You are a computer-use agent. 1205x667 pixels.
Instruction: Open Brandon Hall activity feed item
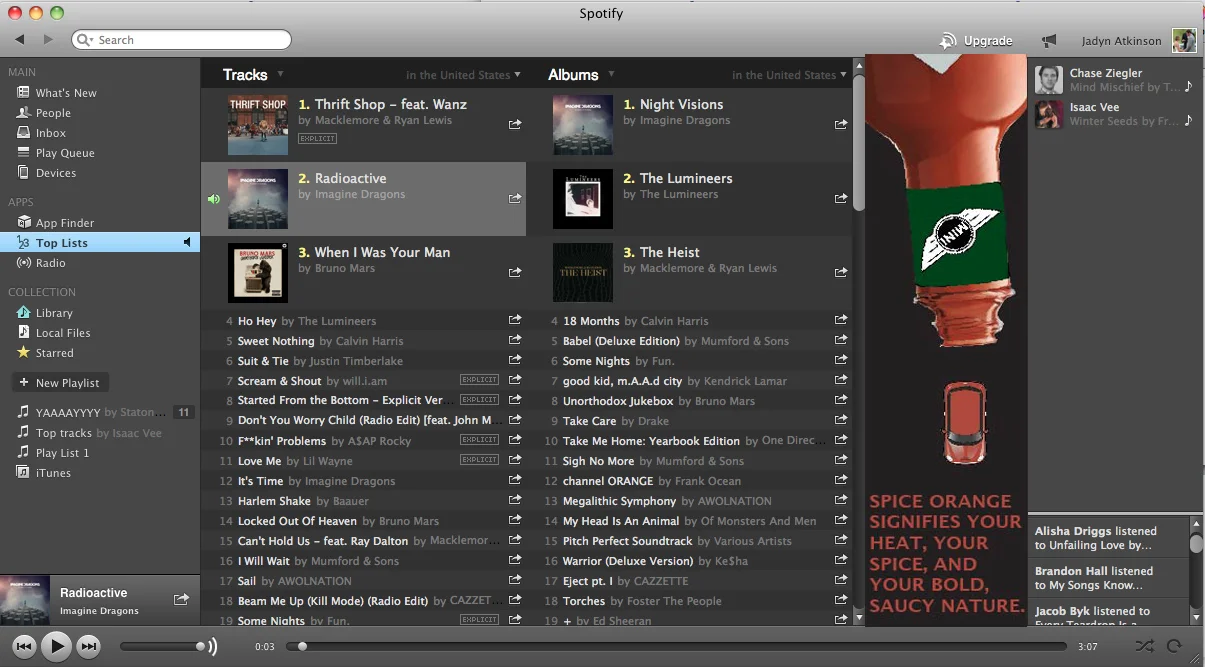pos(1108,578)
